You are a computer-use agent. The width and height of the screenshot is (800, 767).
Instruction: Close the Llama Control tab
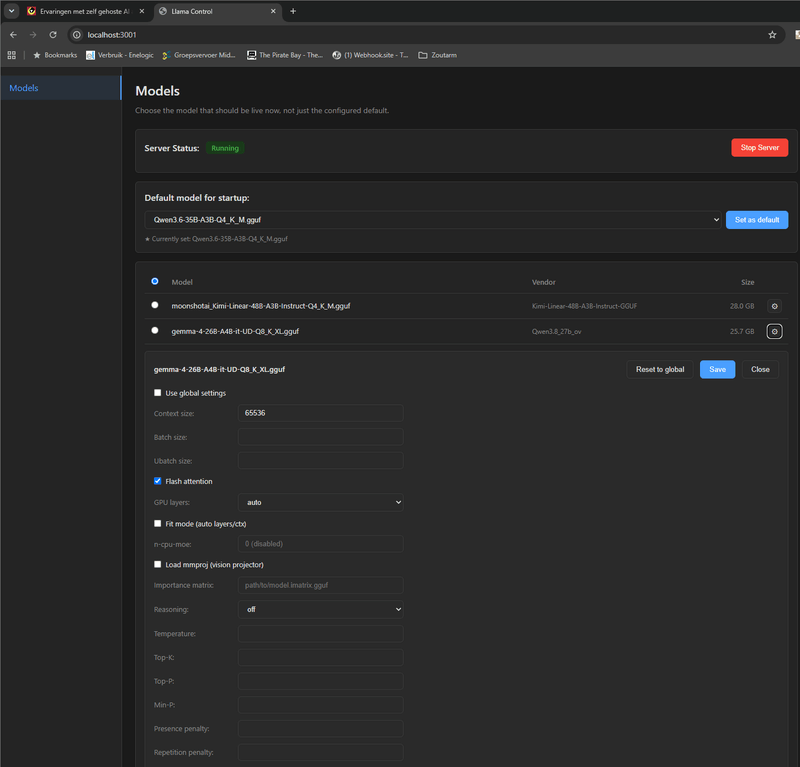(x=273, y=11)
